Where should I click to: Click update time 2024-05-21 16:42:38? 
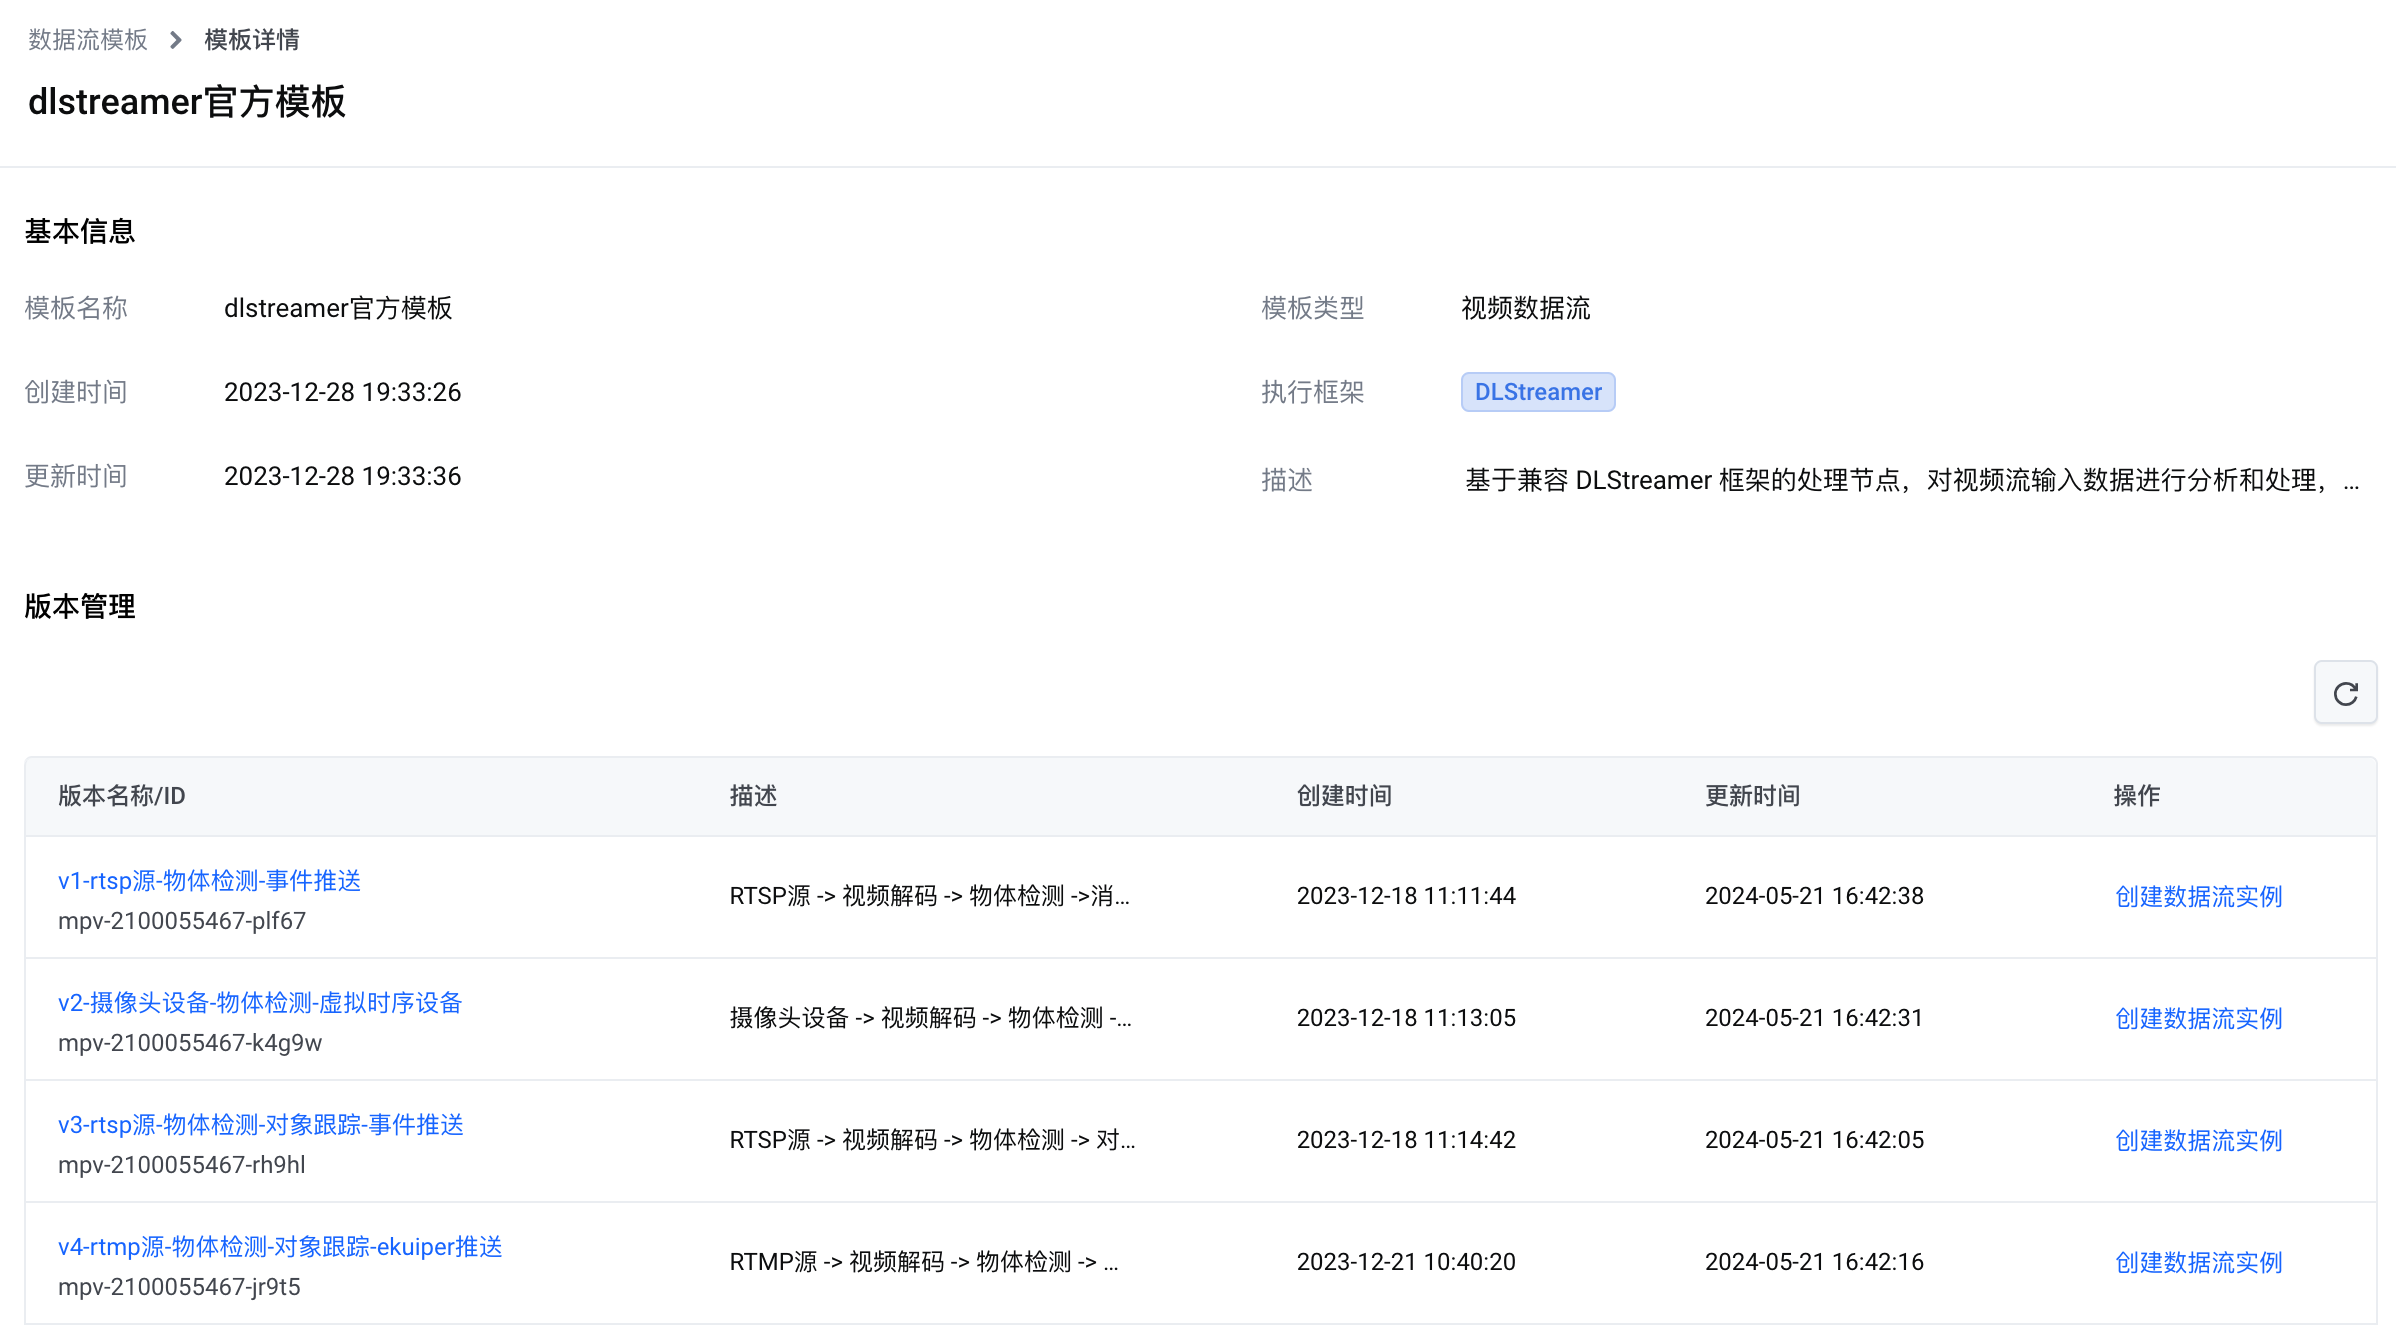coord(1814,896)
